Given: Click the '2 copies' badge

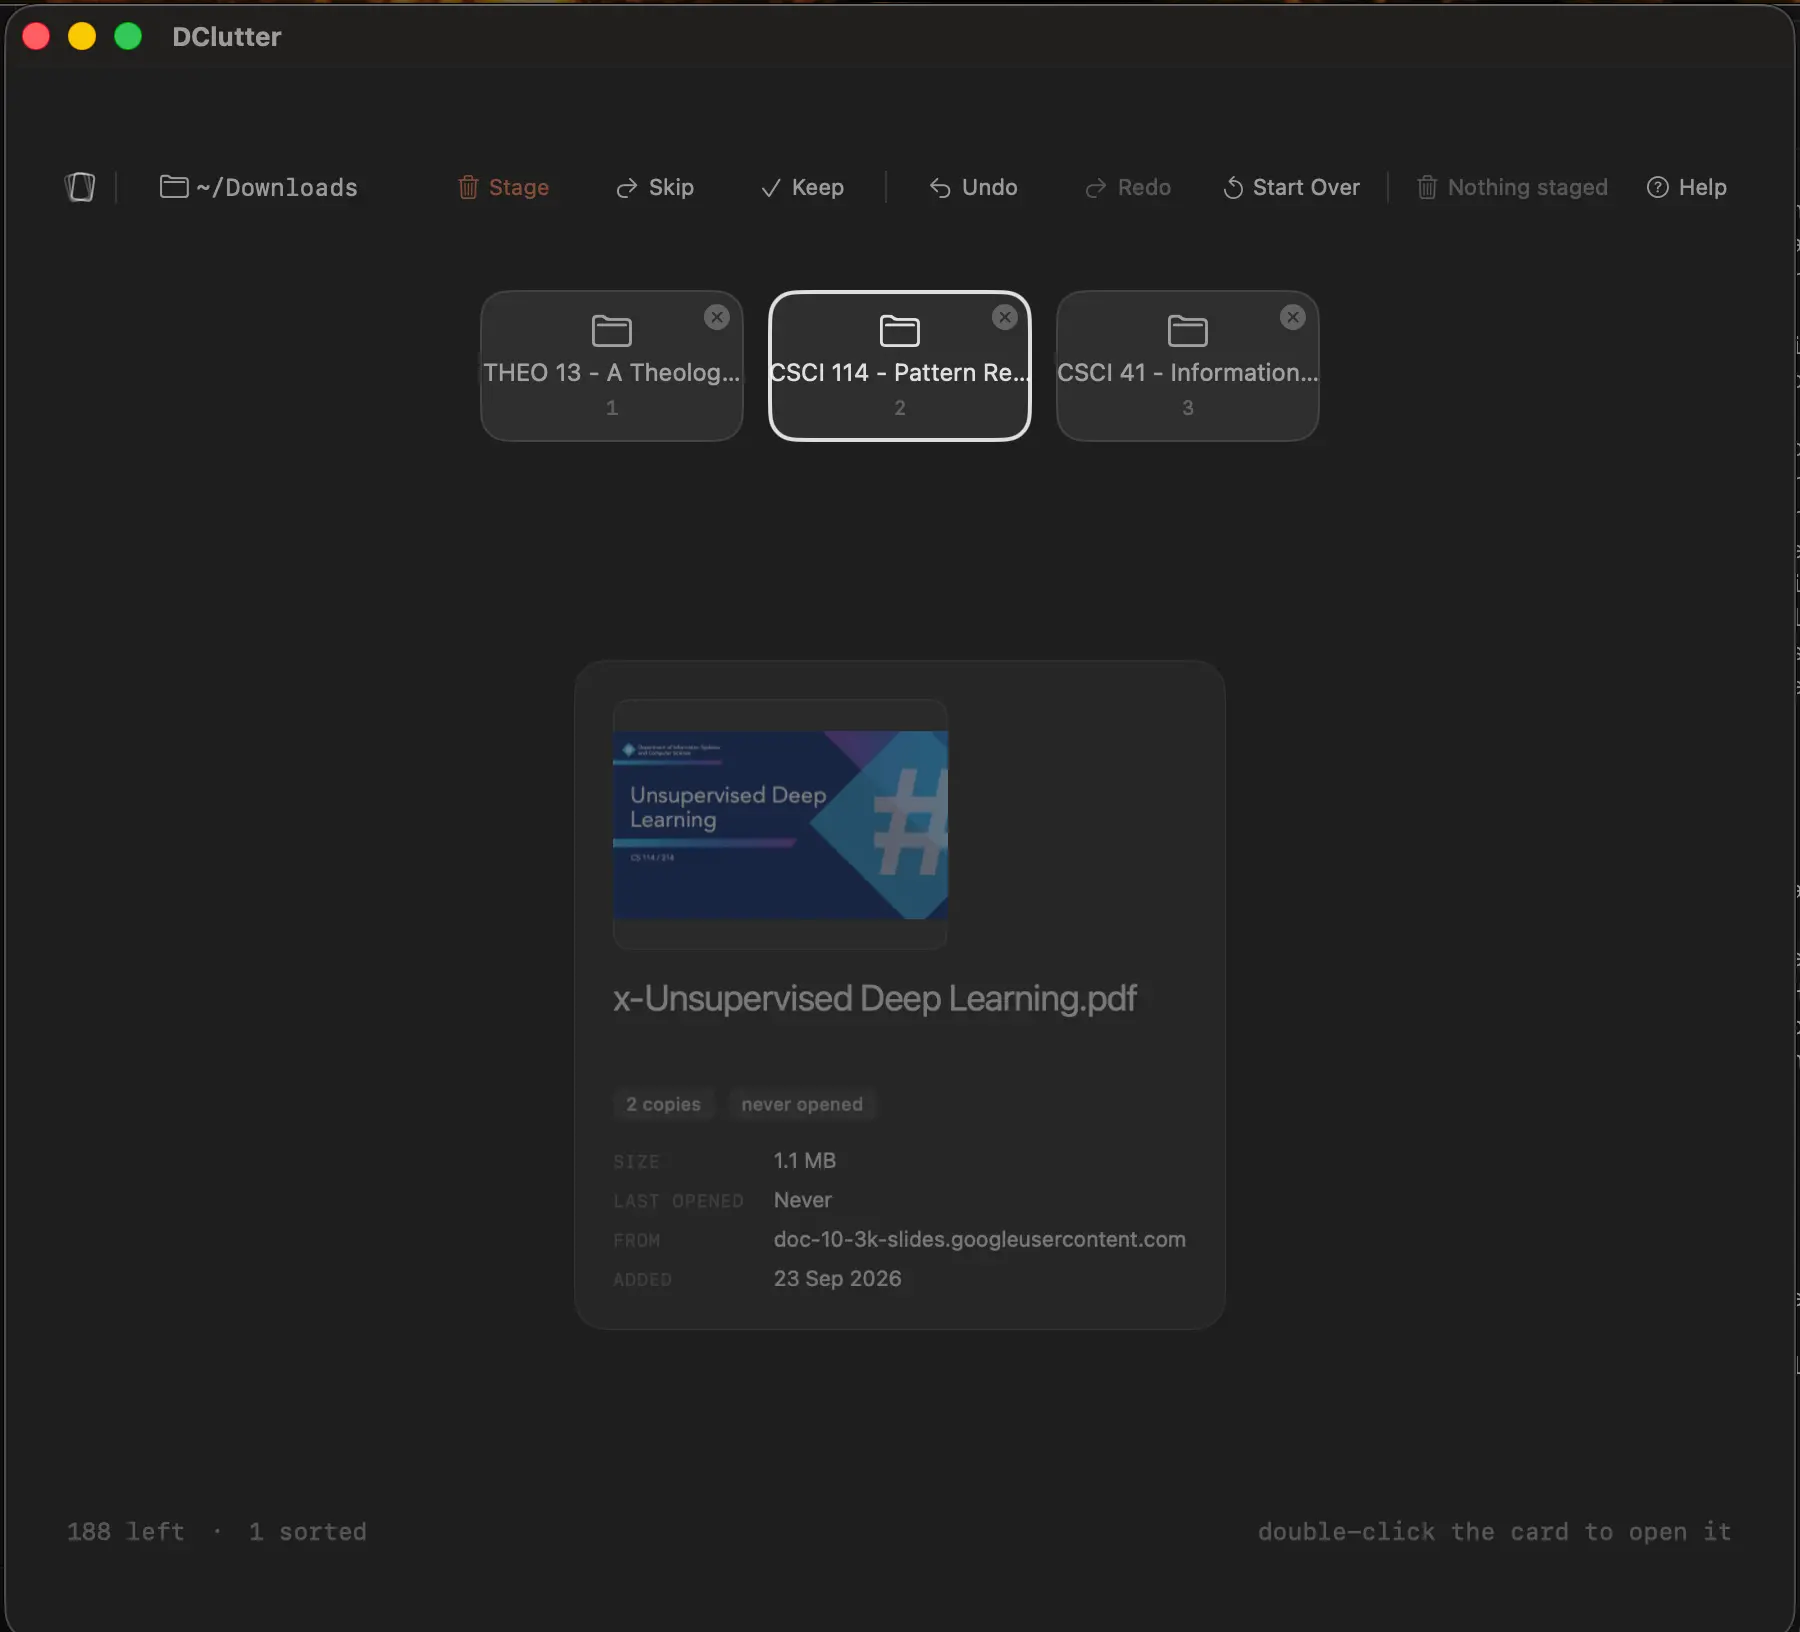Looking at the screenshot, I should [663, 1104].
